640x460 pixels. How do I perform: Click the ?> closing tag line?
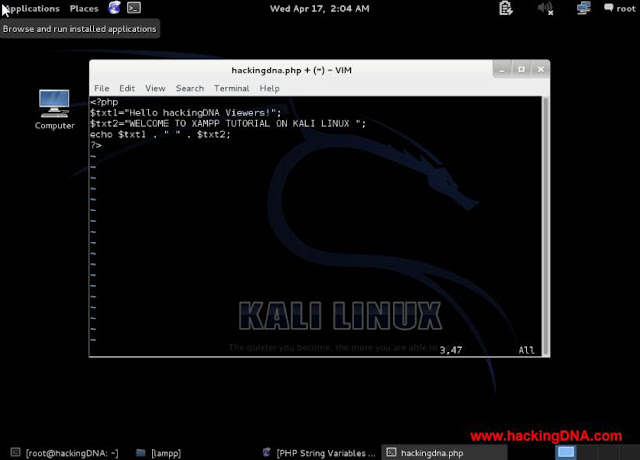click(96, 145)
